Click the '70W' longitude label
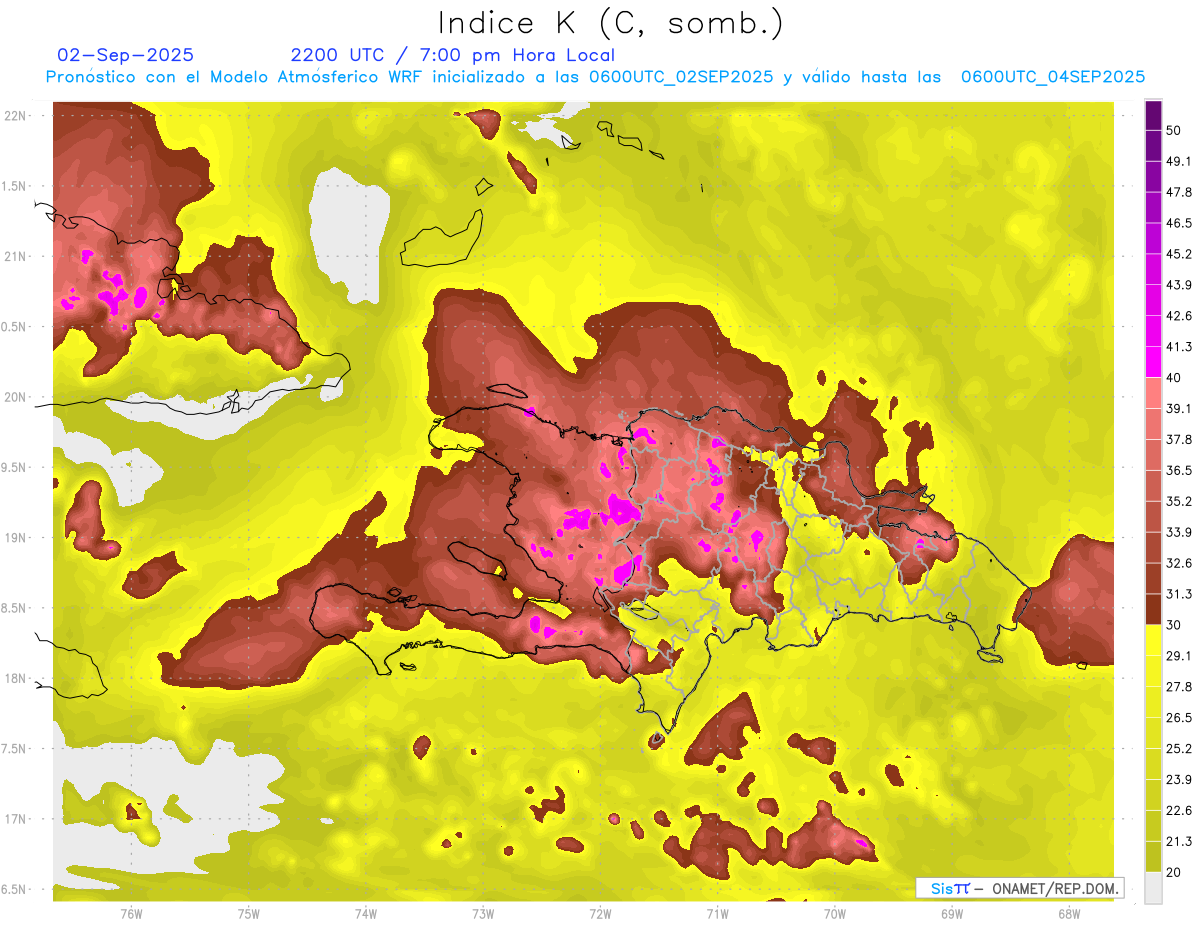 tap(835, 914)
